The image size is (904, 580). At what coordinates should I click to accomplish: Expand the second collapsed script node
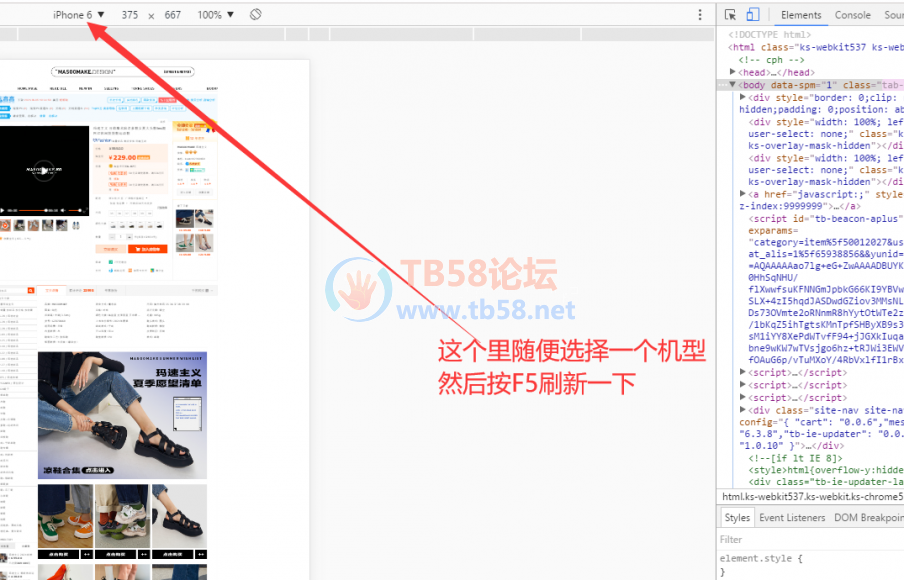[x=743, y=385]
